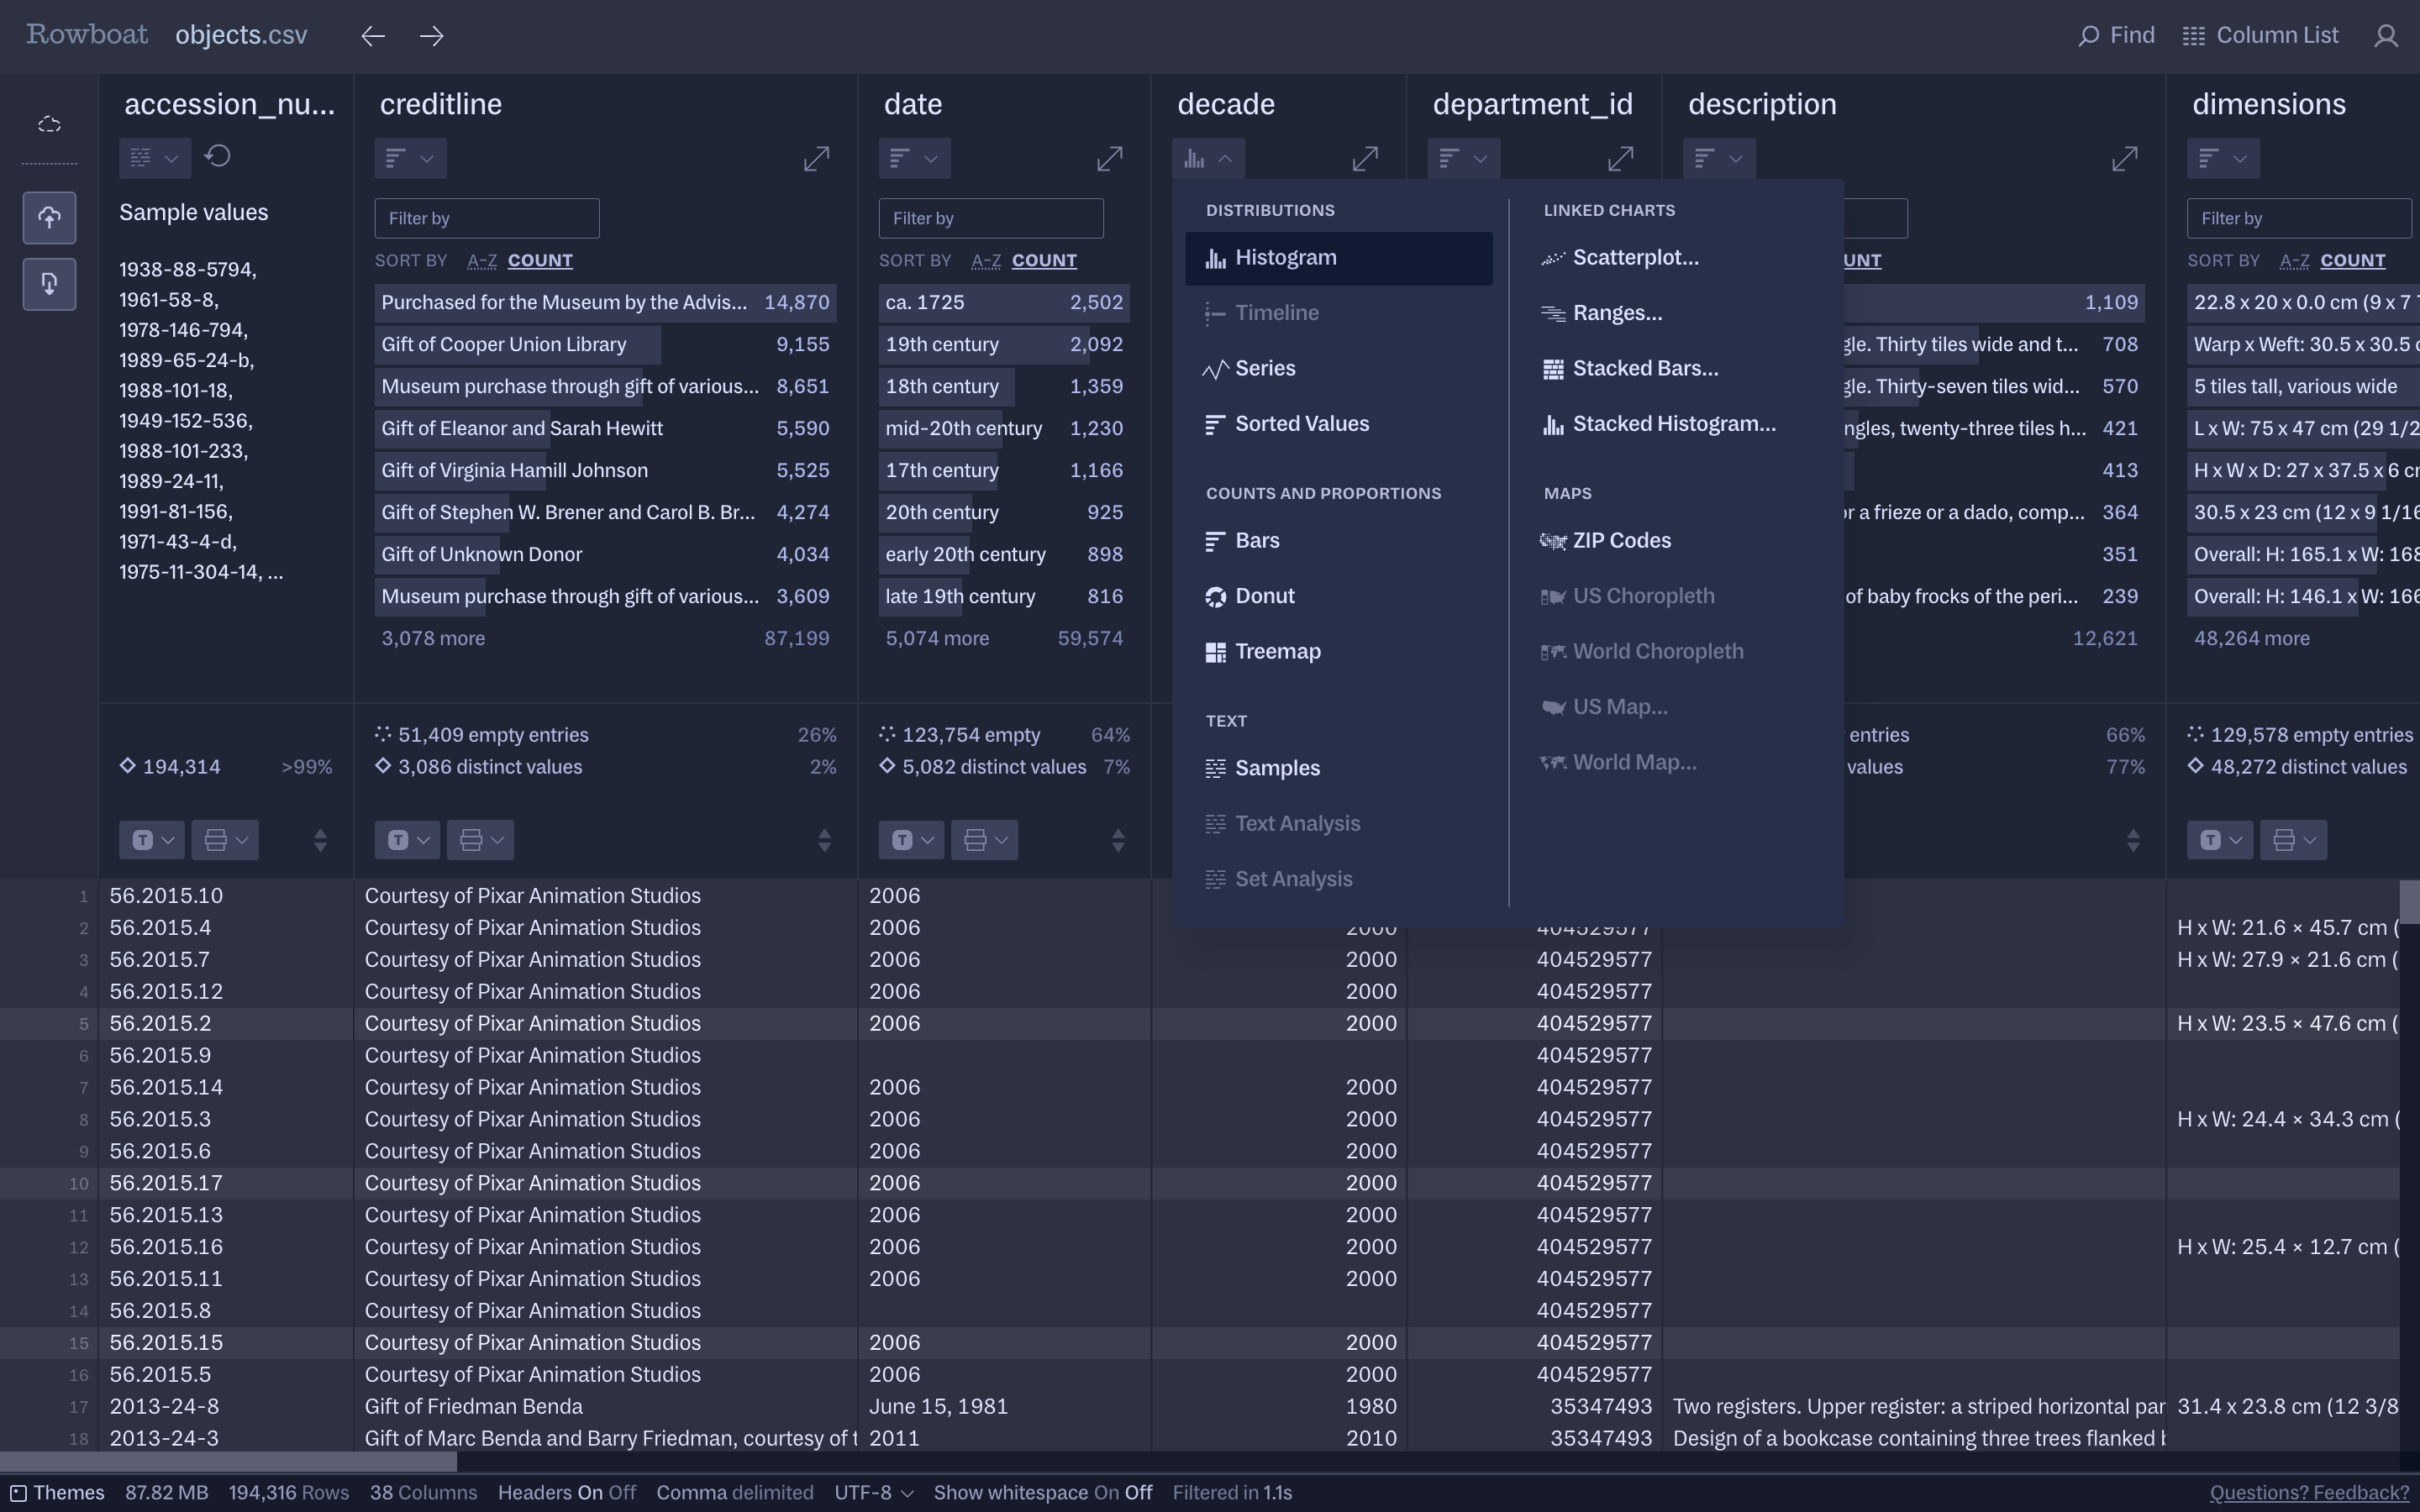Screen dimensions: 2420x1512
Task: Click the user account icon
Action: coord(2386,36)
